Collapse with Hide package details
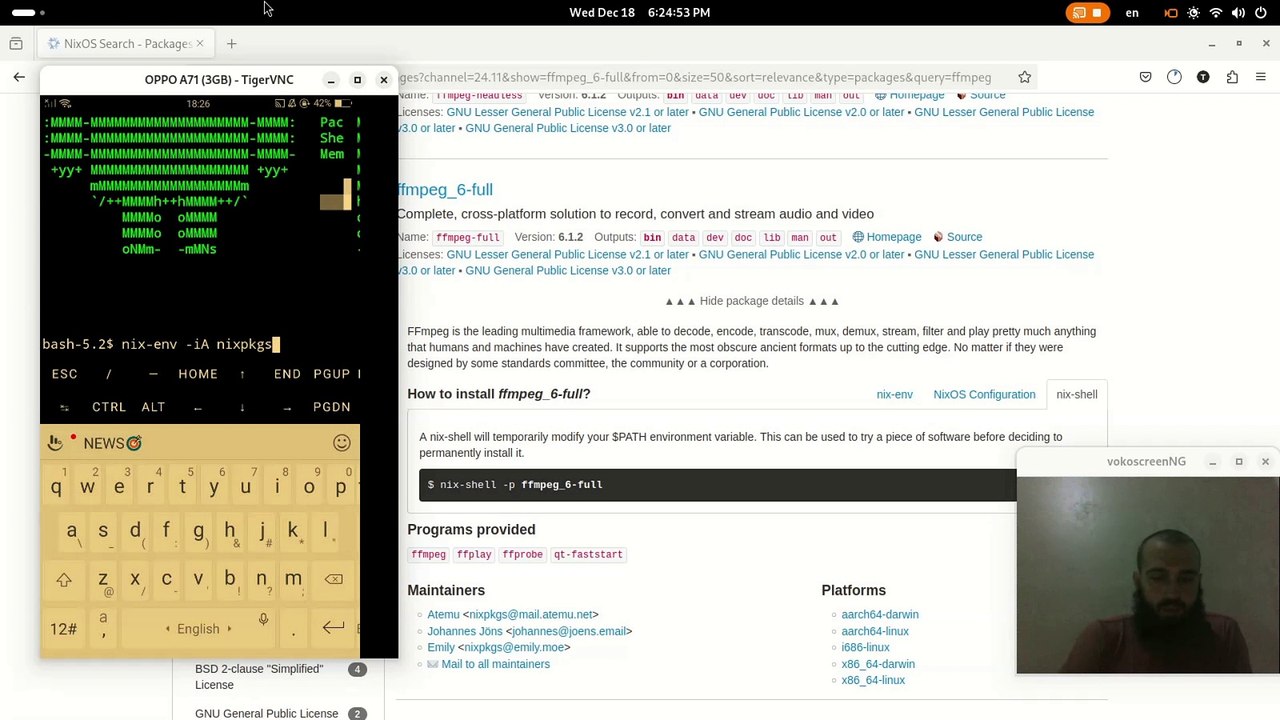This screenshot has width=1280, height=720. coord(752,301)
